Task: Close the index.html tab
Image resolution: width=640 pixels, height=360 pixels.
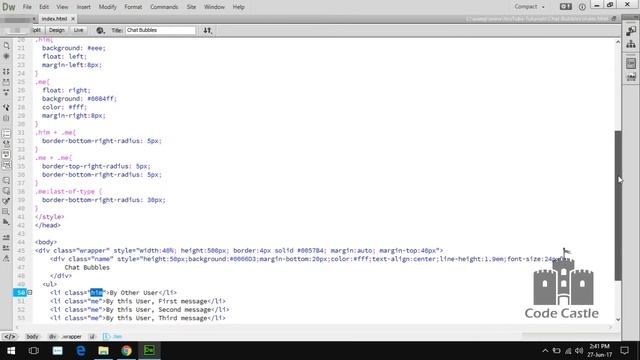Action: pyautogui.click(x=73, y=19)
